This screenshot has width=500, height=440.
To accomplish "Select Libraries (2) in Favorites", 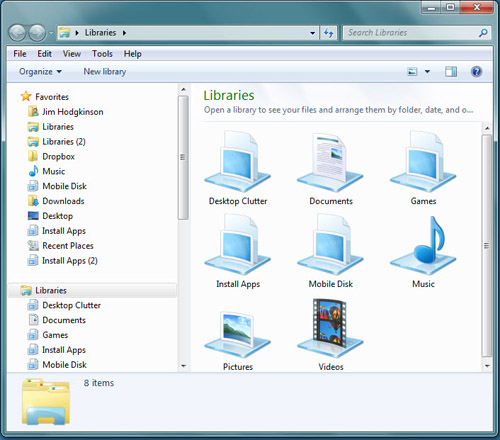I will coord(57,142).
